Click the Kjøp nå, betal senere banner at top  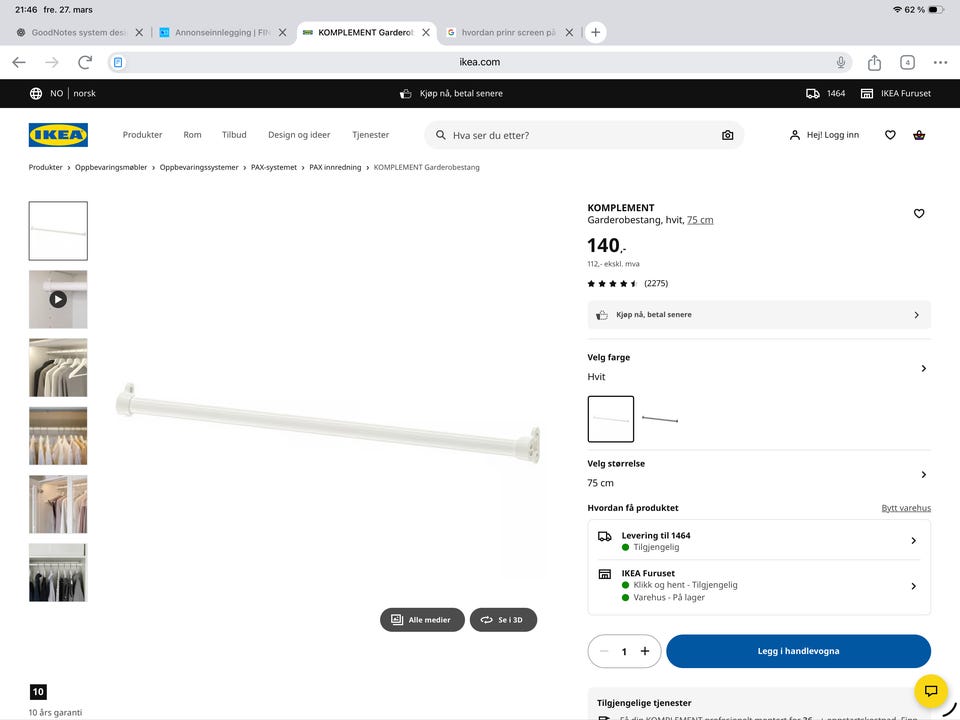[451, 94]
